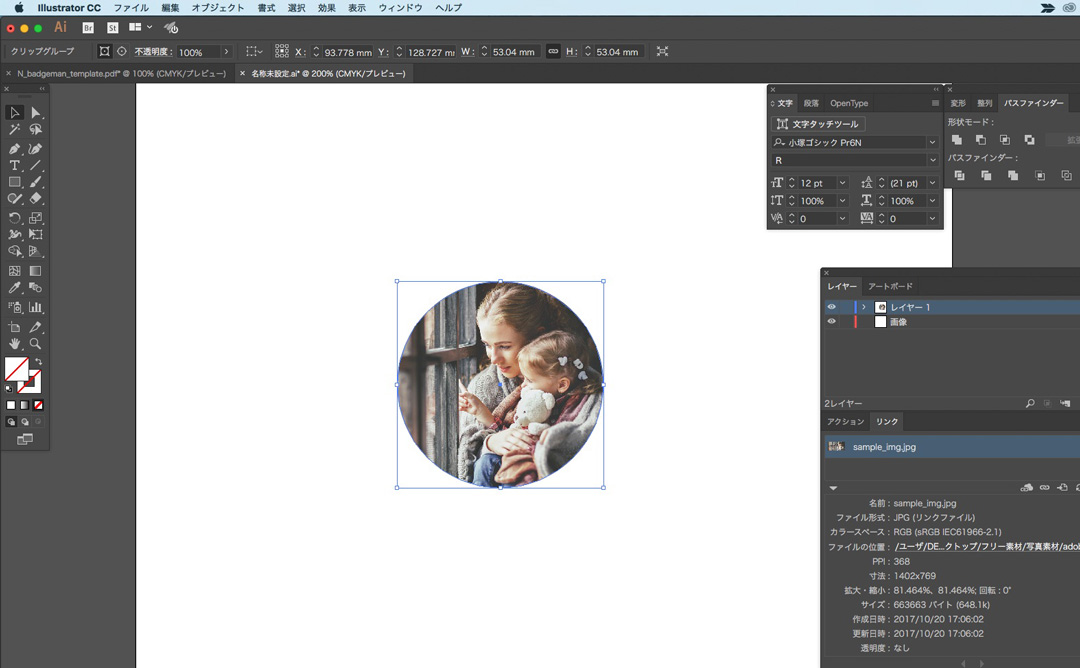Viewport: 1080px width, 668px height.
Task: Choose the Rectangle tool
Action: 15,182
